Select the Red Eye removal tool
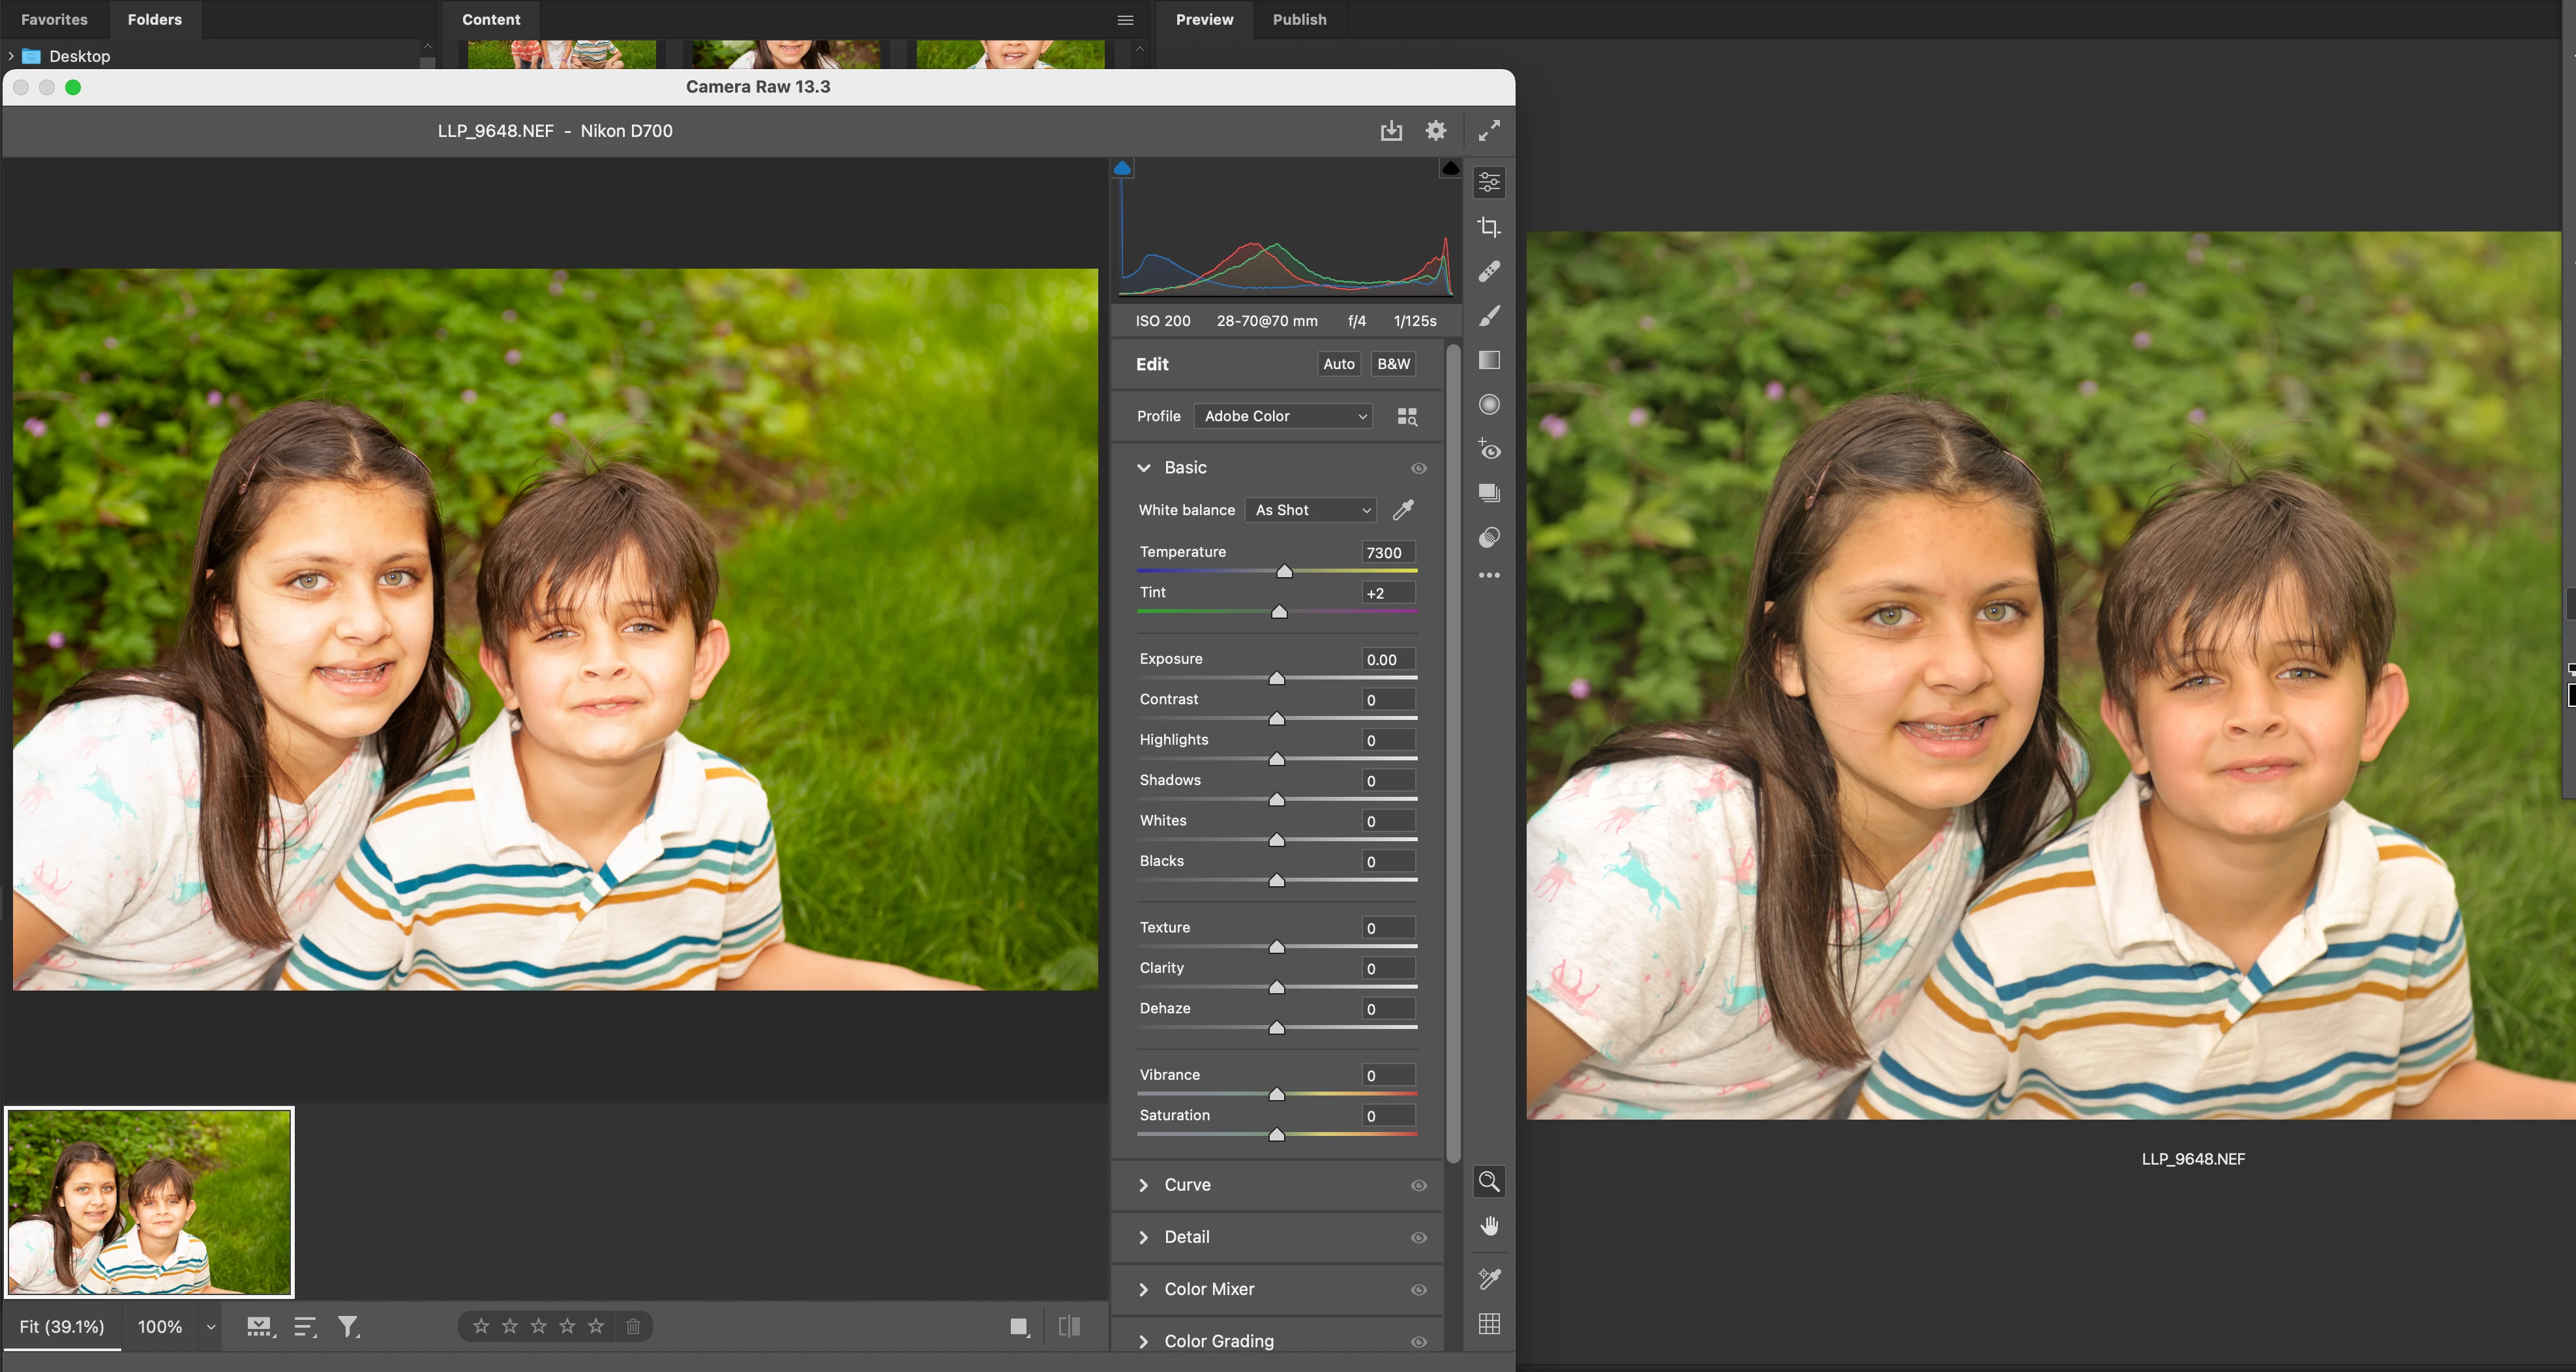This screenshot has width=2576, height=1372. (x=1489, y=449)
